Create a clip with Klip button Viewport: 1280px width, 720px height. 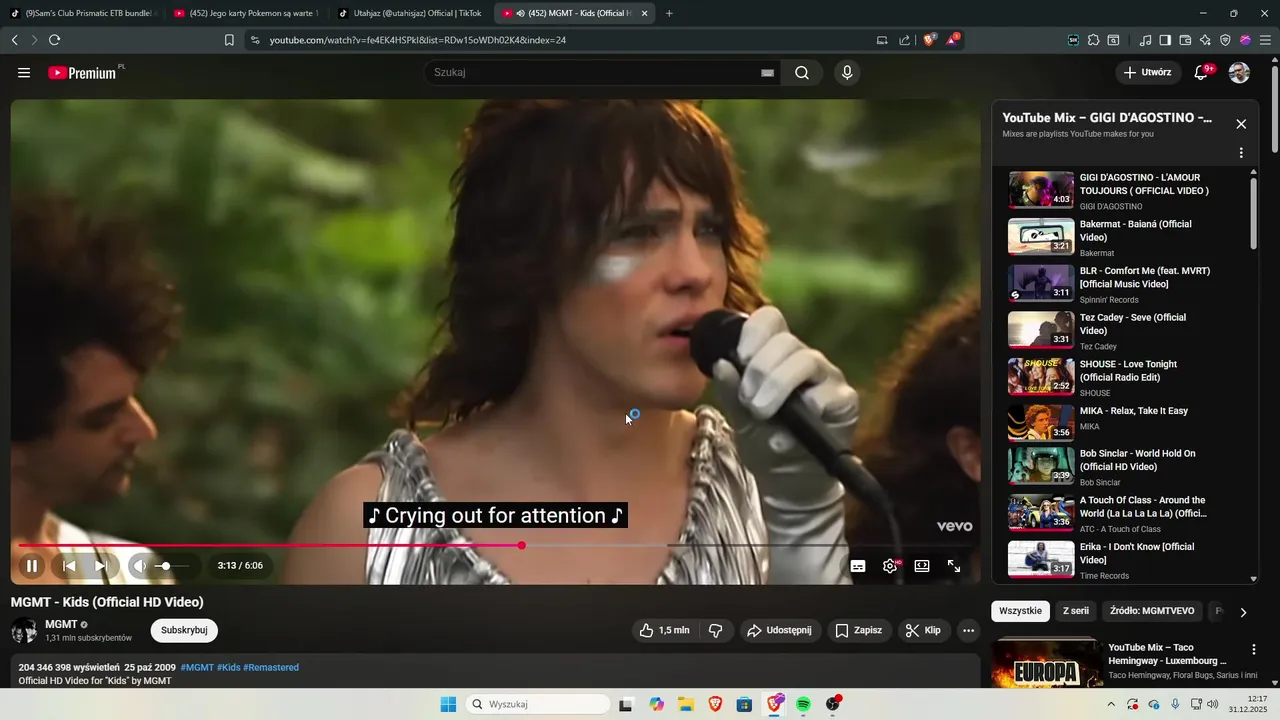923,630
